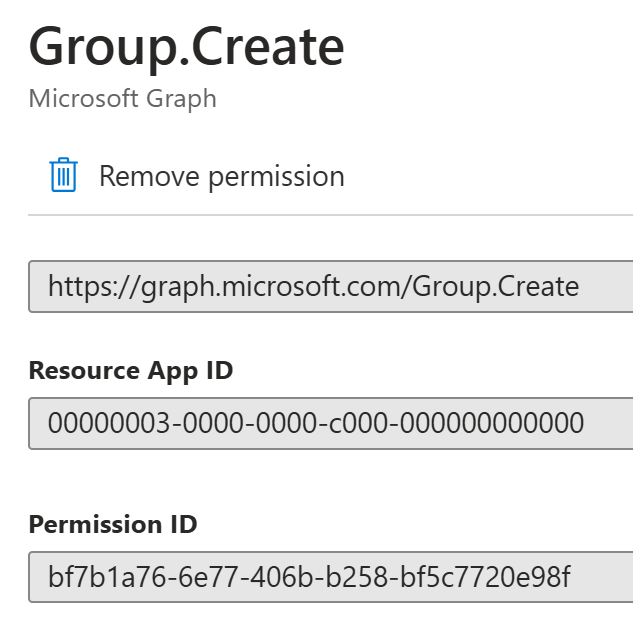The image size is (633, 634).
Task: Click the blue trash can icon
Action: click(63, 175)
